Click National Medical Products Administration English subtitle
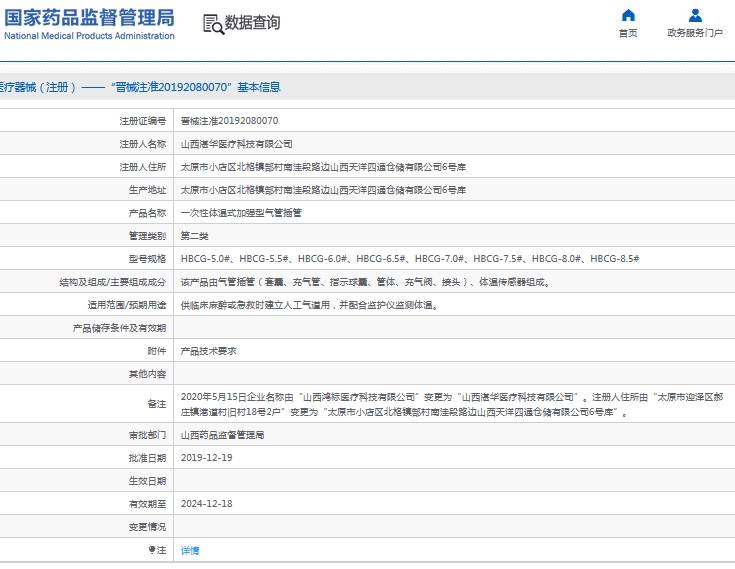Viewport: 735px width, 569px height. click(89, 36)
